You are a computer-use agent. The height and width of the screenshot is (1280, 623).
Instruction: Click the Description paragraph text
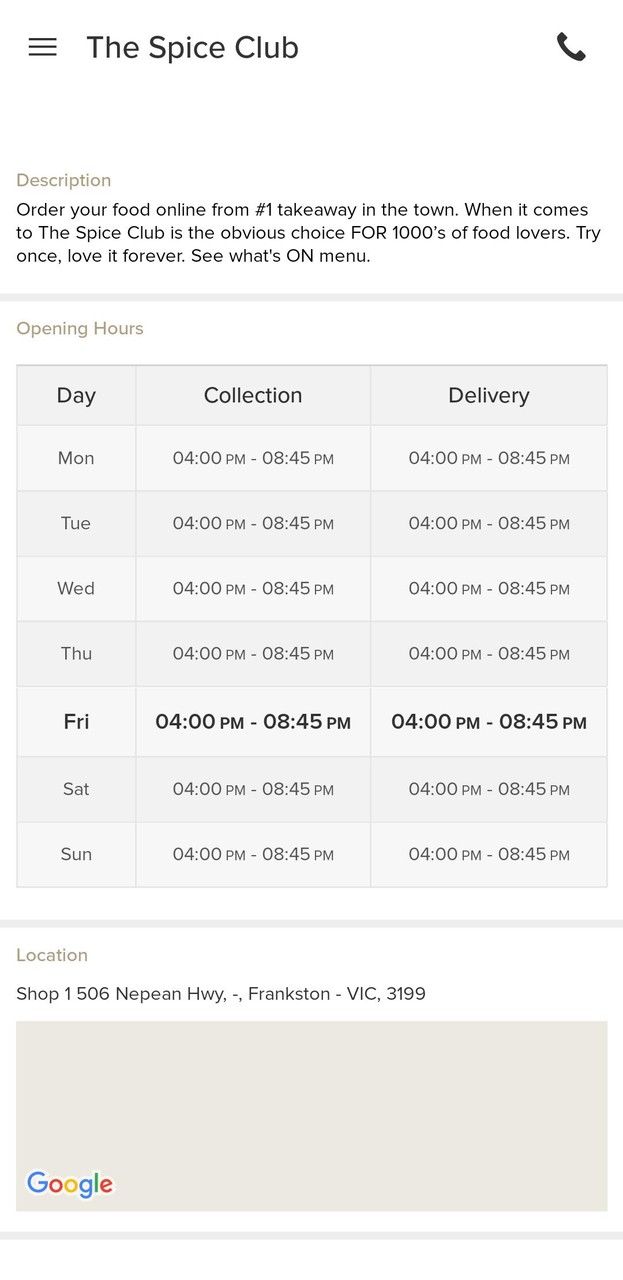302,233
